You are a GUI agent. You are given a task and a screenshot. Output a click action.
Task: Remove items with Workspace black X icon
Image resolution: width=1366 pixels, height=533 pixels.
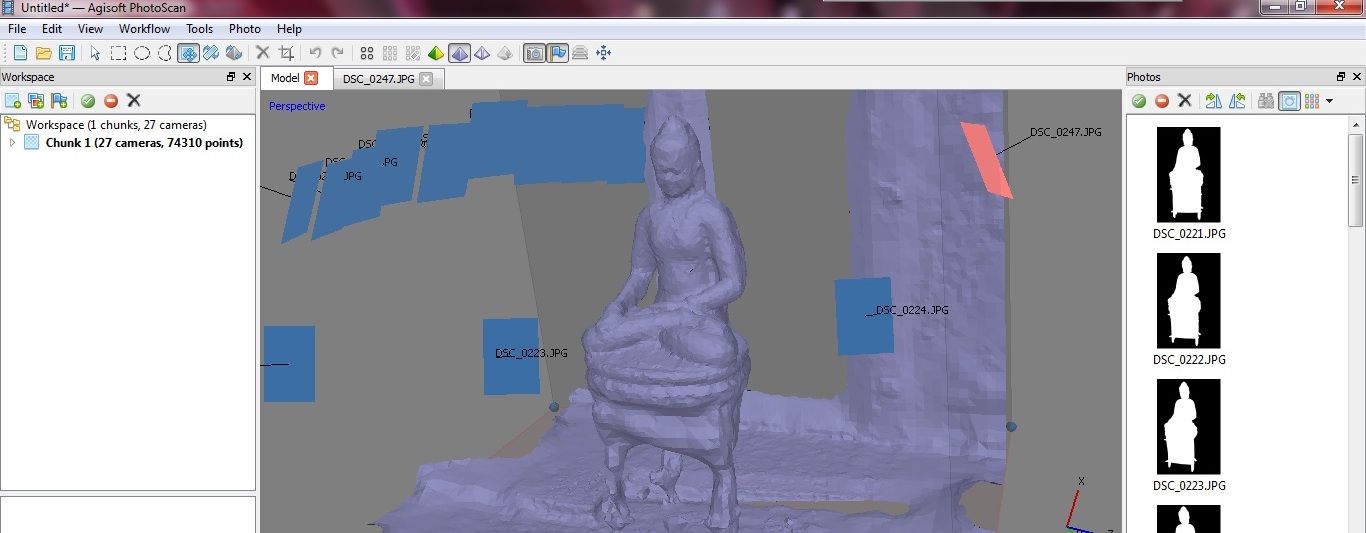[134, 101]
